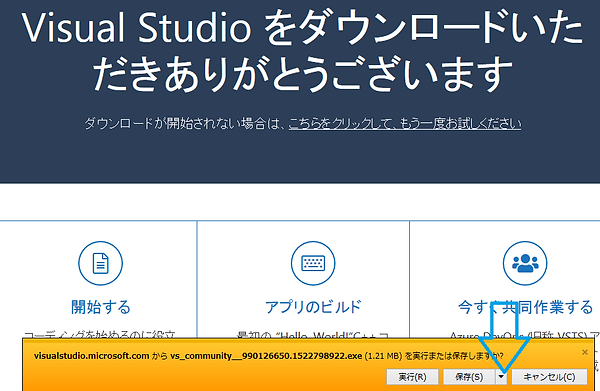Cancel the download with キャンセル(C) button

(x=549, y=377)
